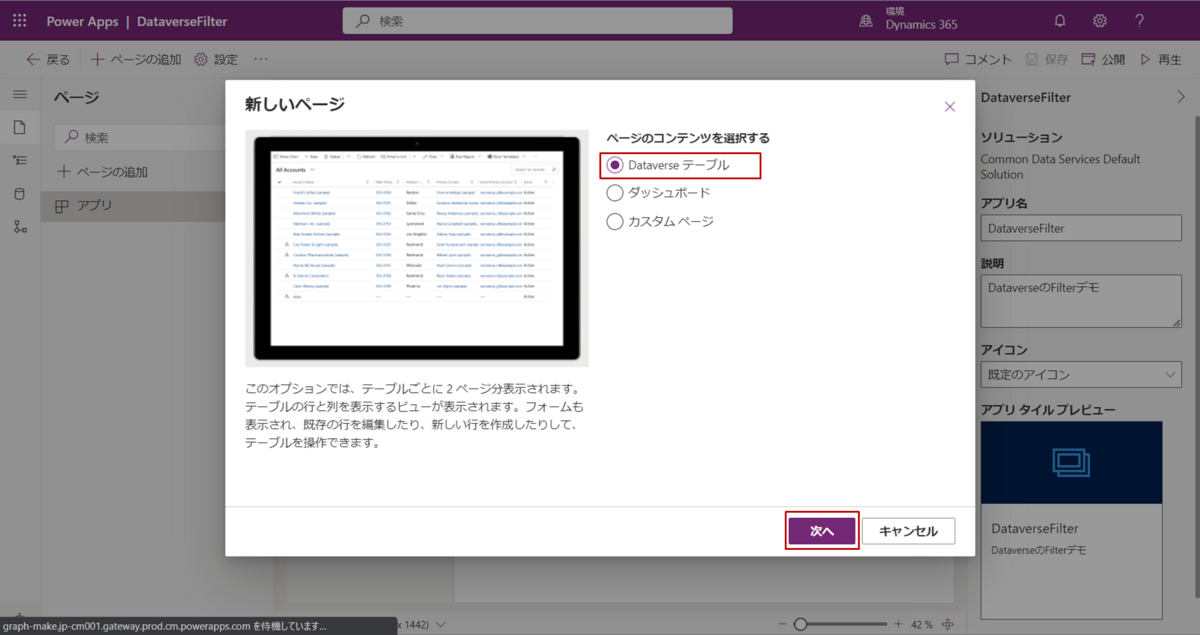Select the アプリ item in pages list

click(133, 205)
